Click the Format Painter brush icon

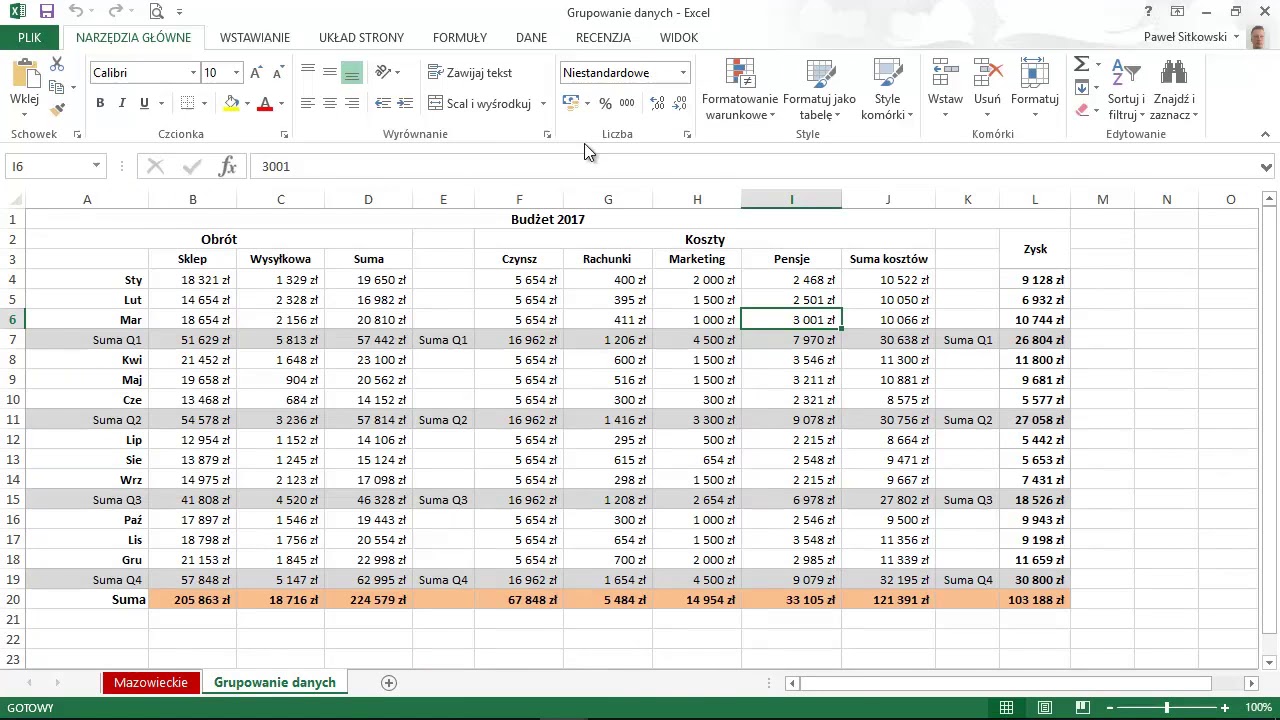pos(57,109)
